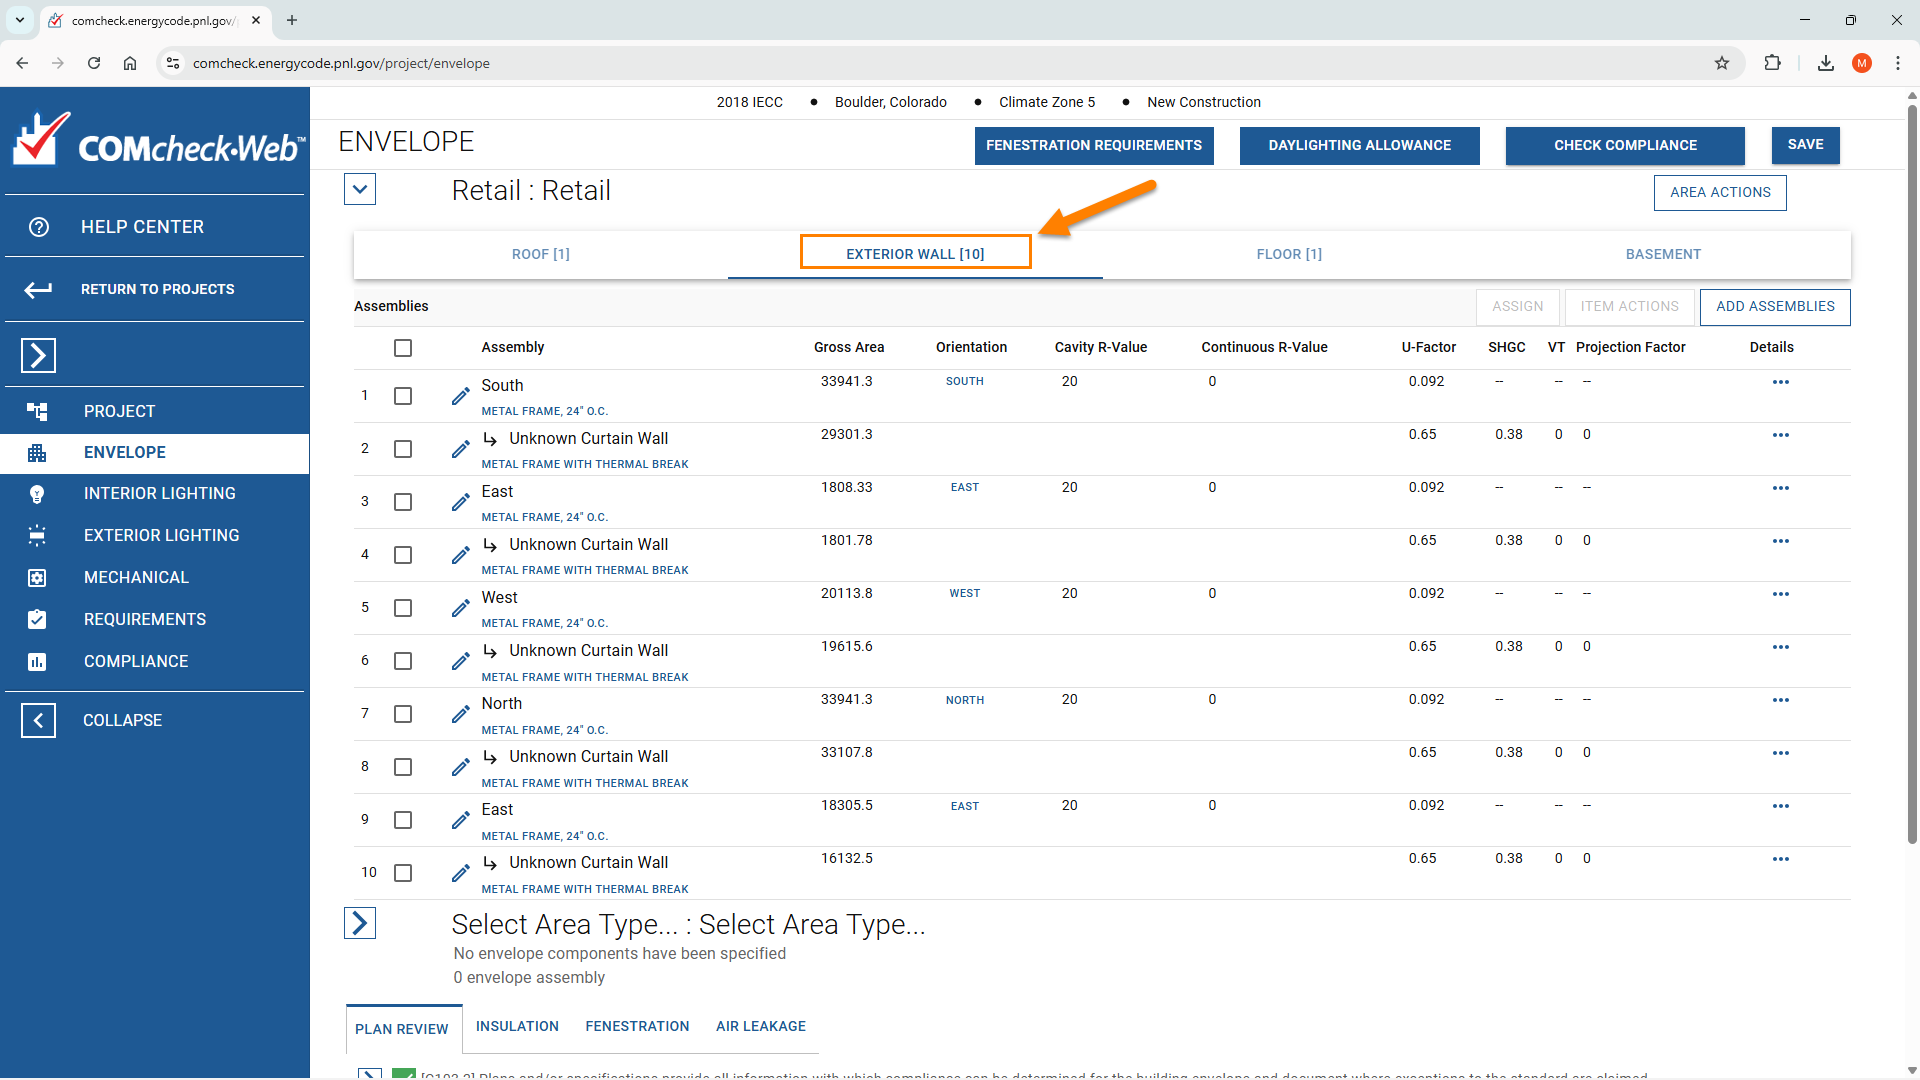Image resolution: width=1920 pixels, height=1080 pixels.
Task: Click details ellipsis on row 9 East wall
Action: (1780, 806)
